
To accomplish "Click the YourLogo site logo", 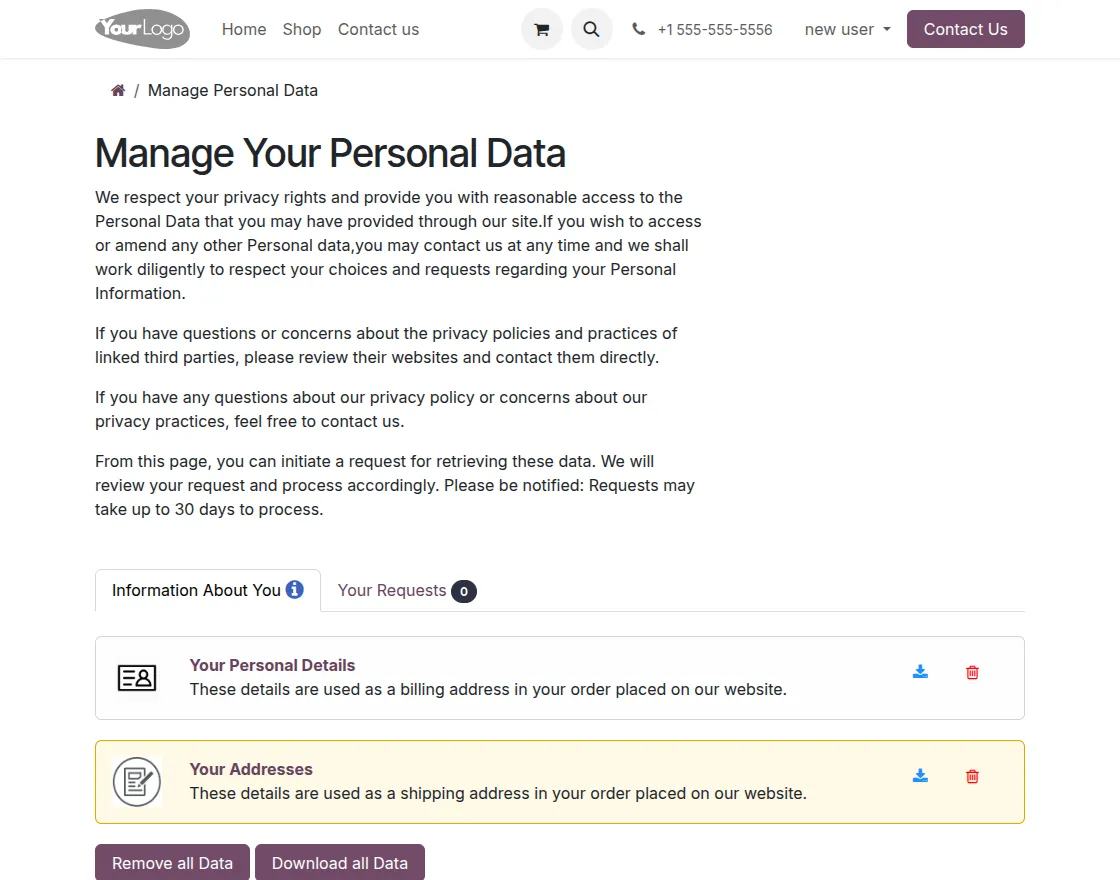I will 142,29.
